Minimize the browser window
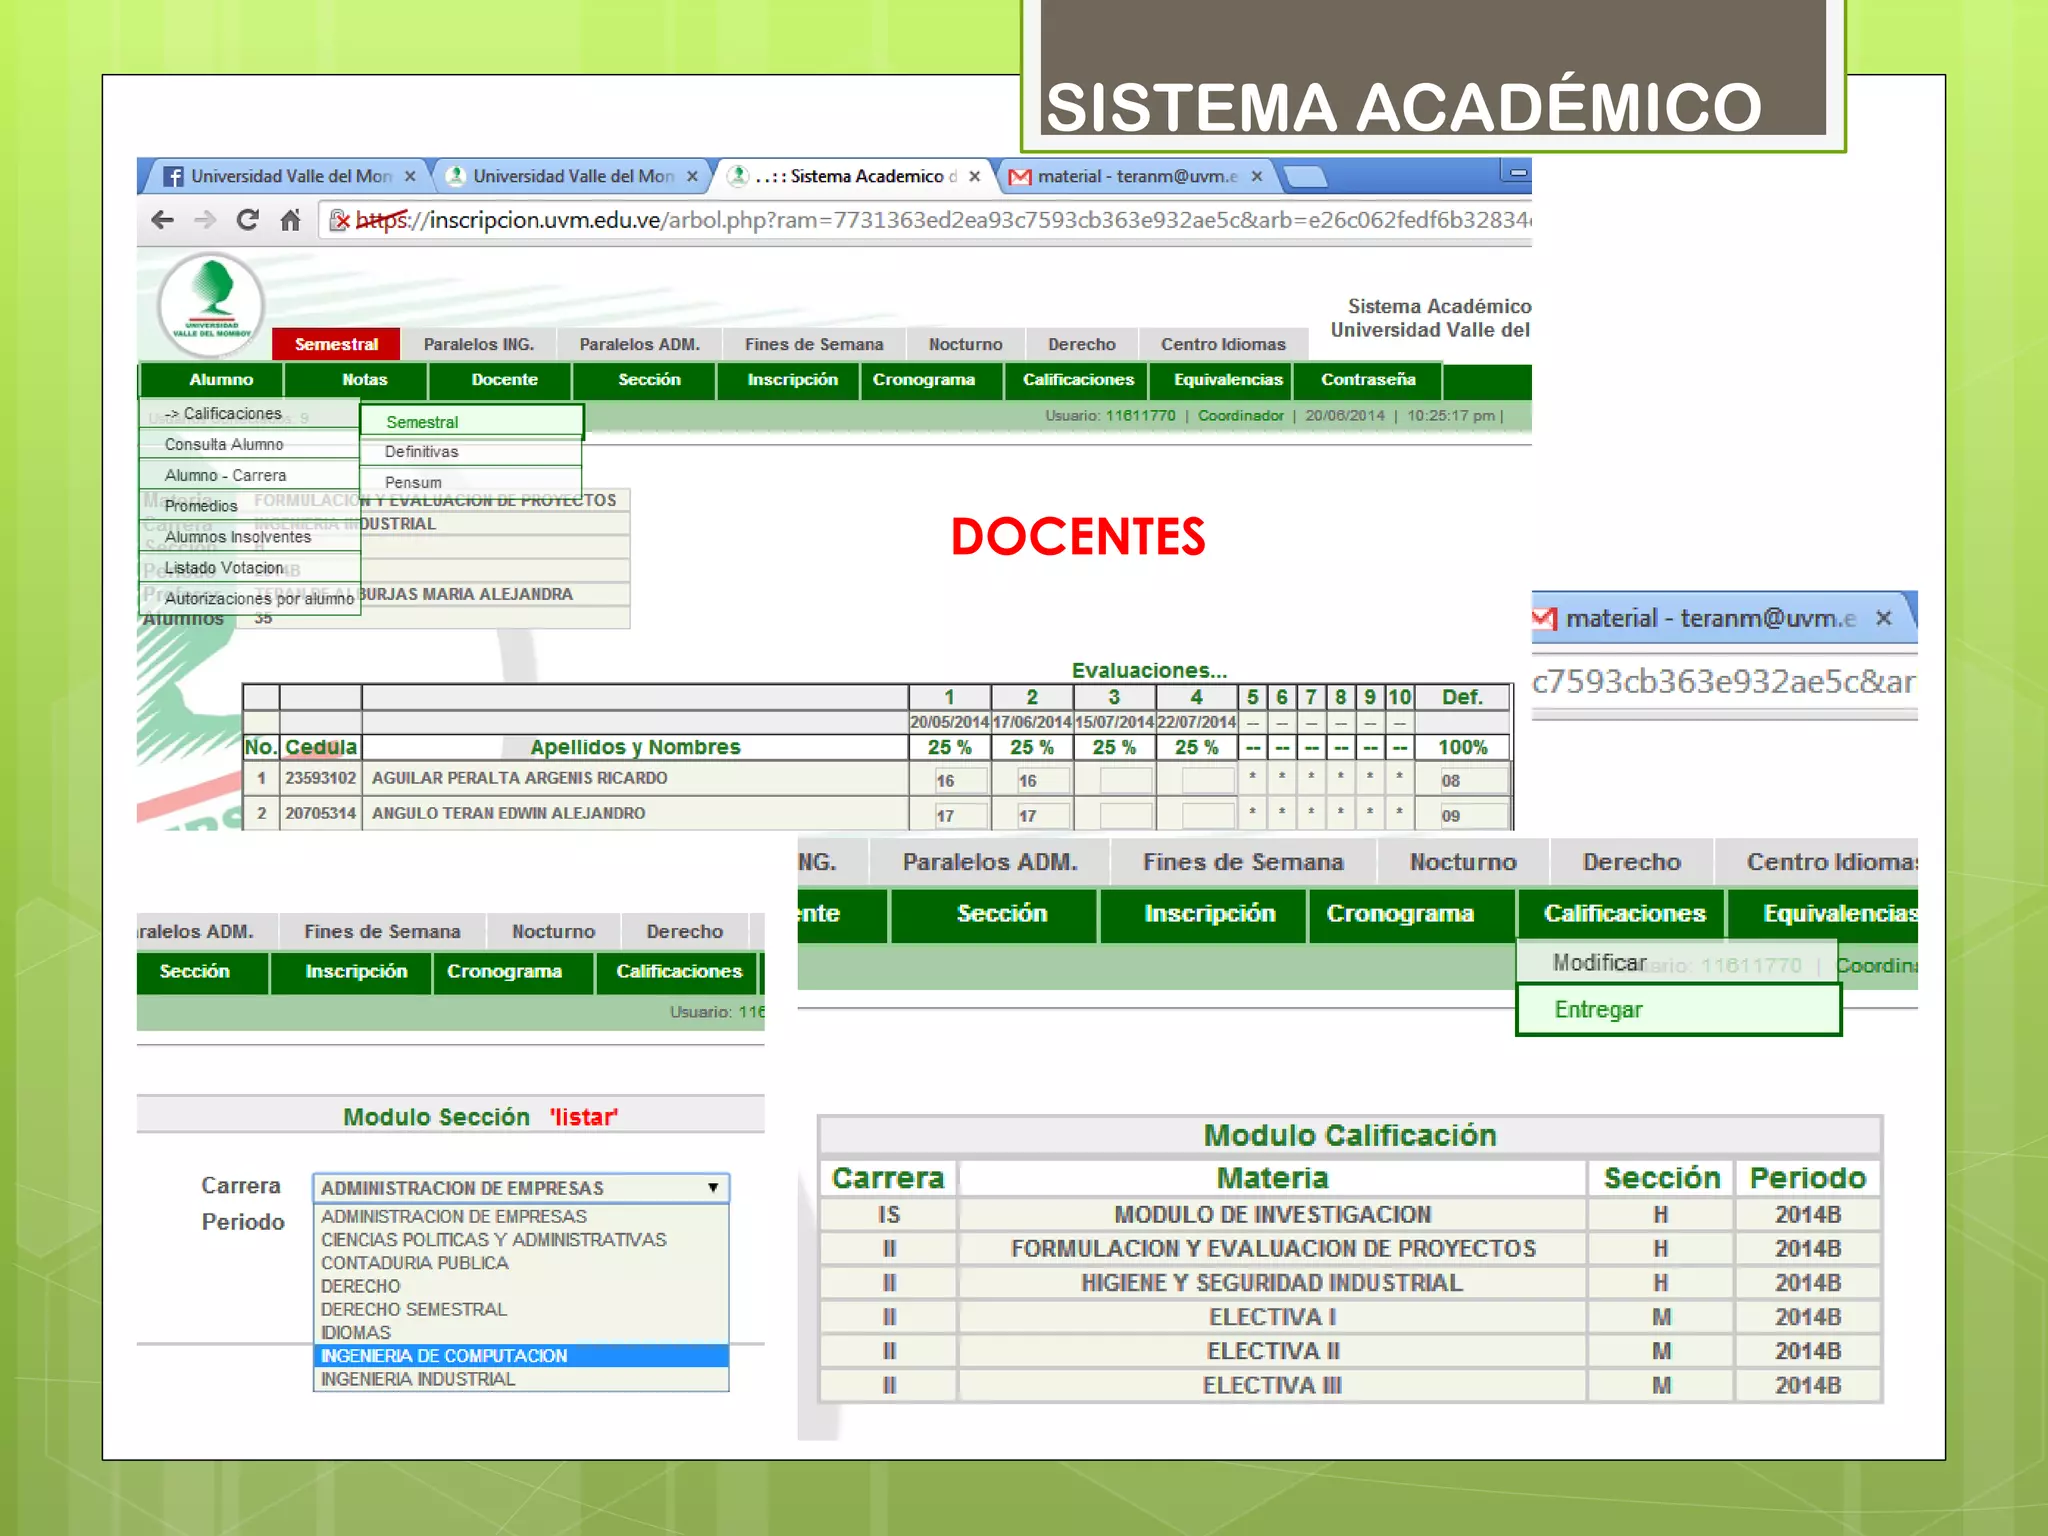The width and height of the screenshot is (2048, 1536). coord(1516,172)
